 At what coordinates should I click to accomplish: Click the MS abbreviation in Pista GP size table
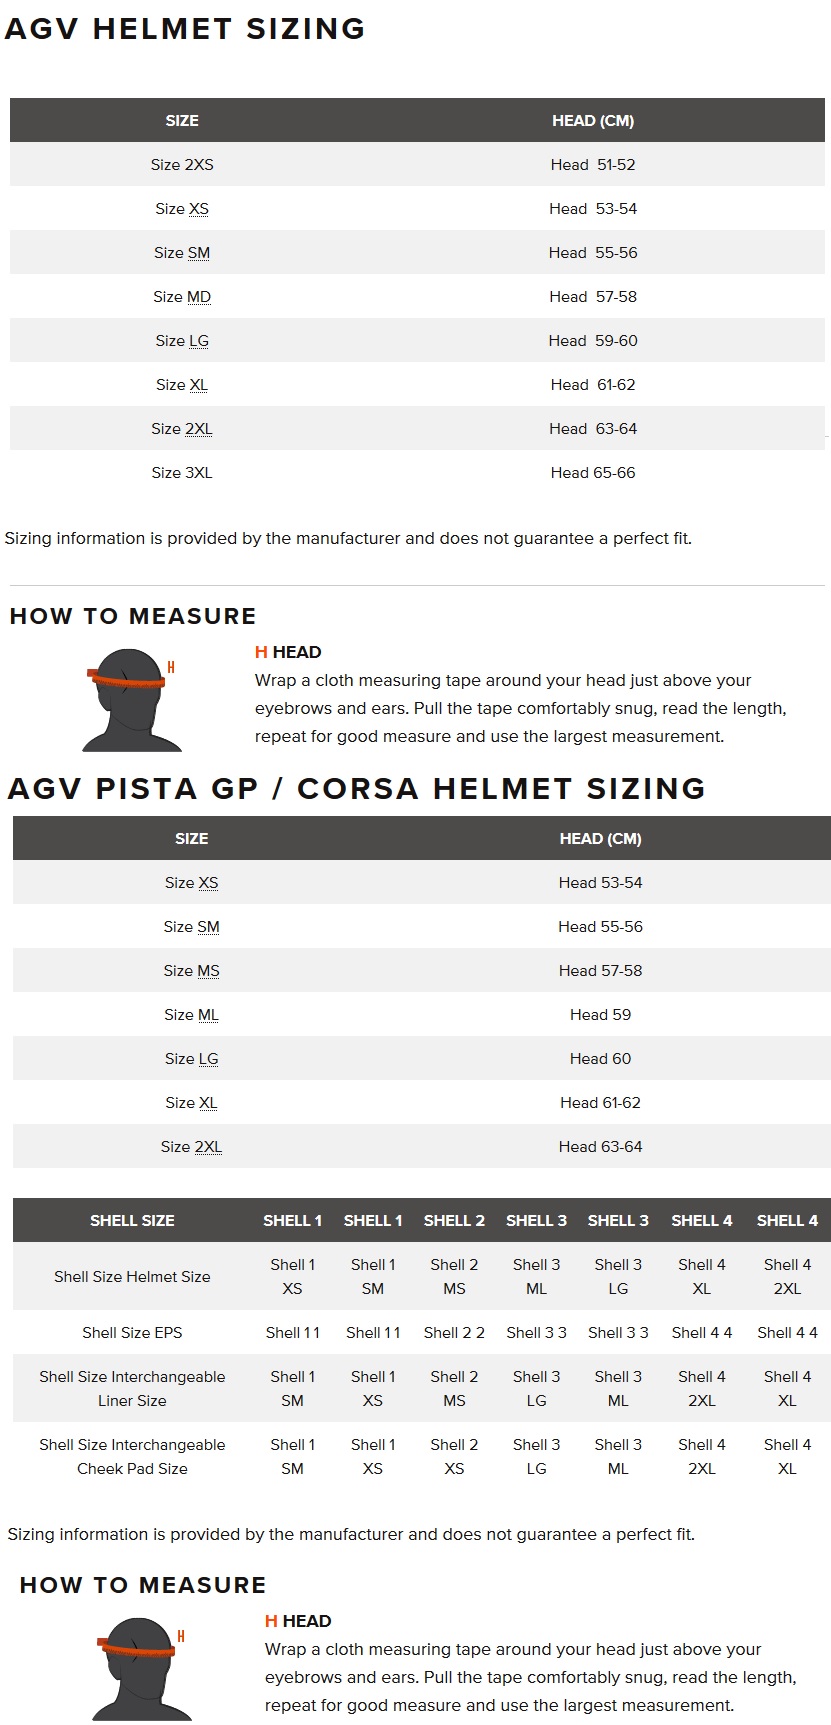[x=208, y=971]
